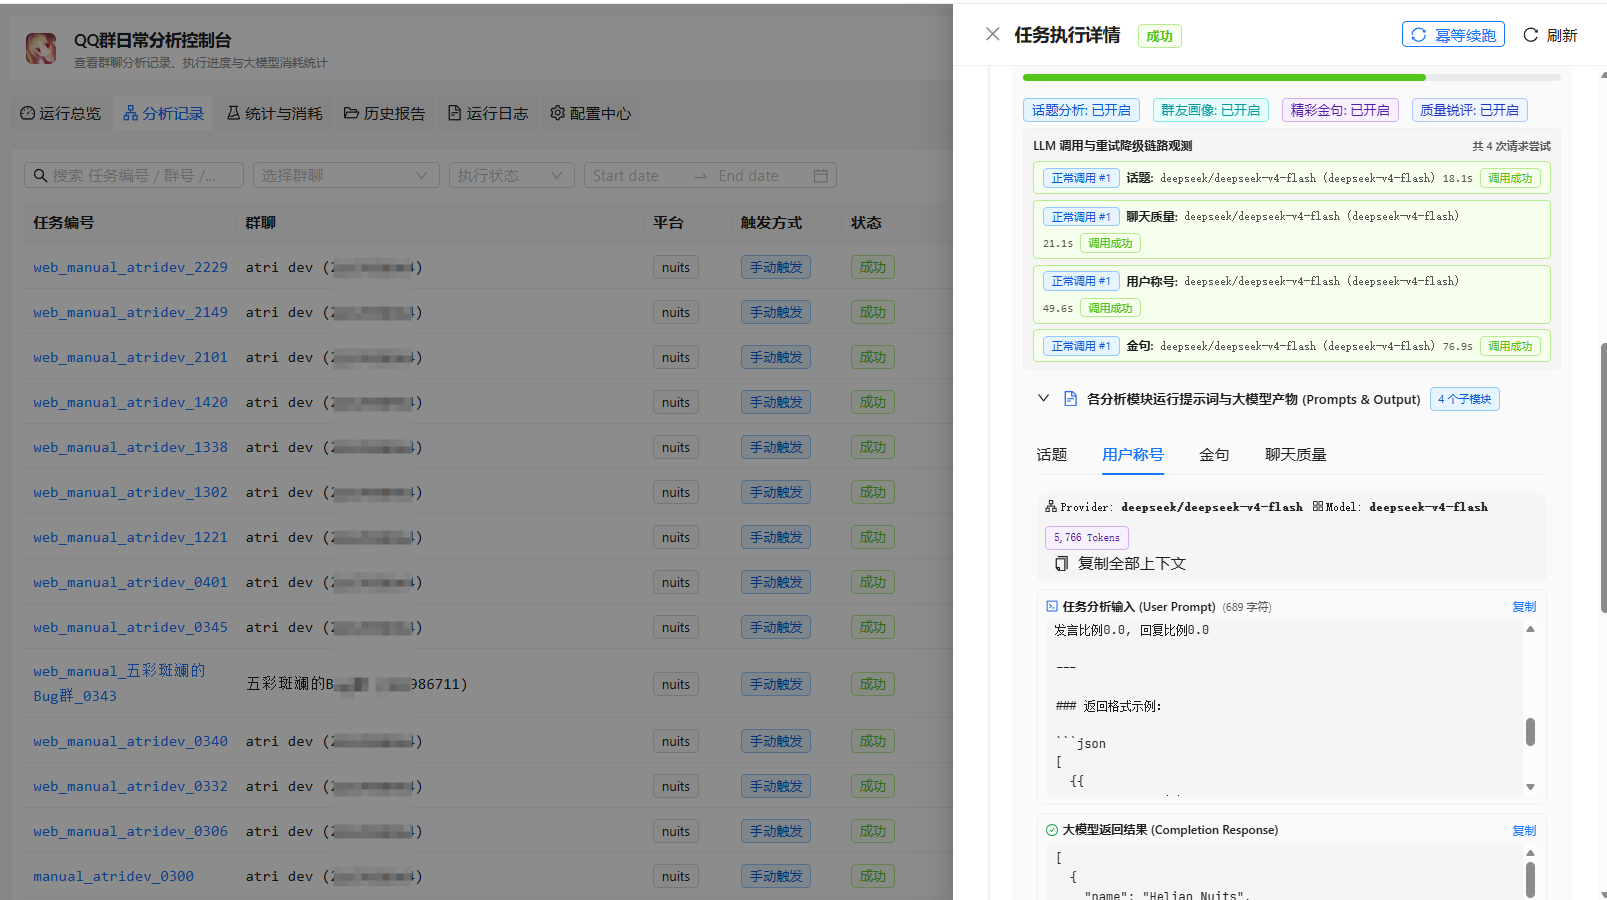Click the app avatar logo
This screenshot has width=1607, height=900.
(41, 48)
